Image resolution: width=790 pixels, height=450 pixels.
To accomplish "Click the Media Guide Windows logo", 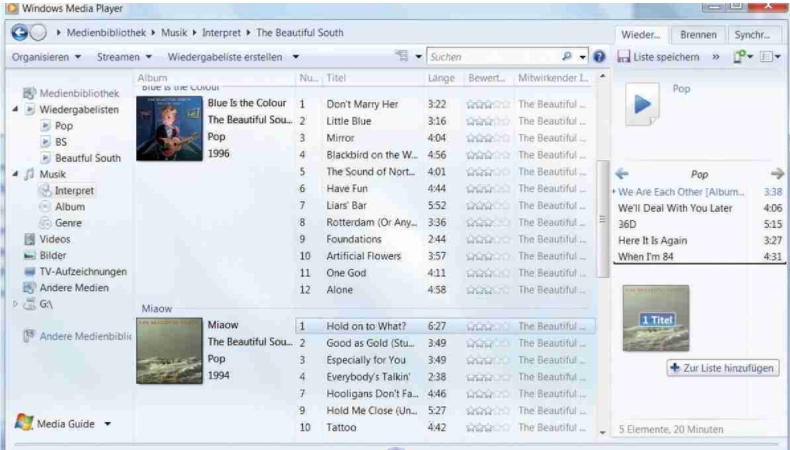I will [x=24, y=422].
